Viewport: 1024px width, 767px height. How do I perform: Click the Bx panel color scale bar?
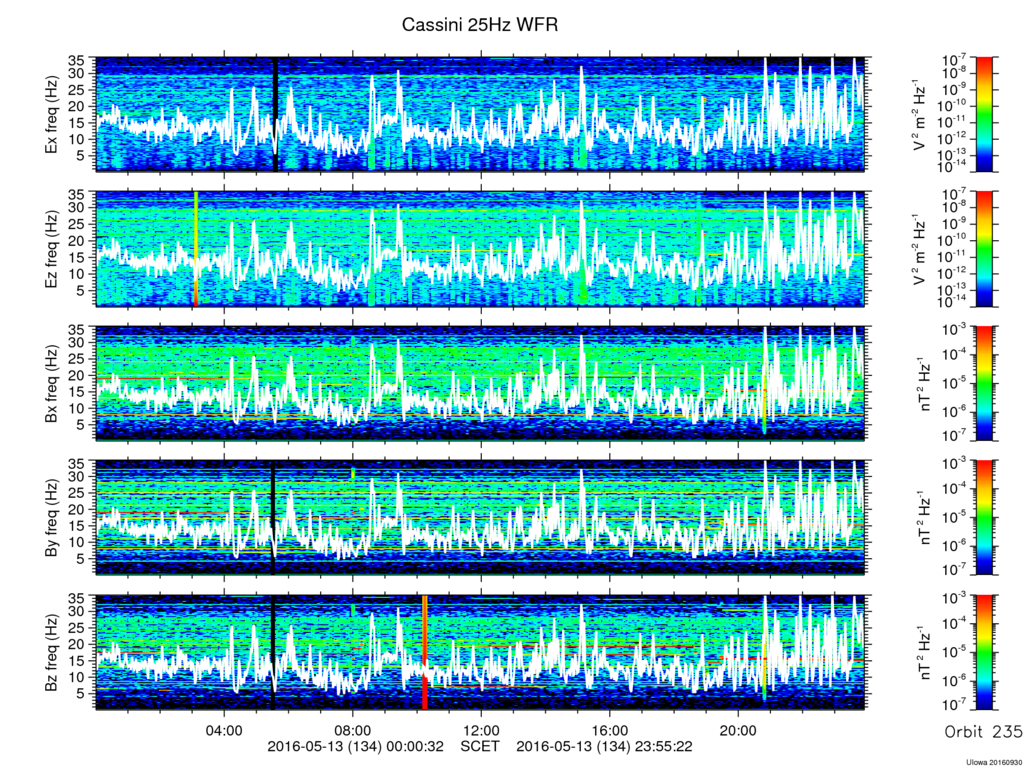click(x=984, y=383)
